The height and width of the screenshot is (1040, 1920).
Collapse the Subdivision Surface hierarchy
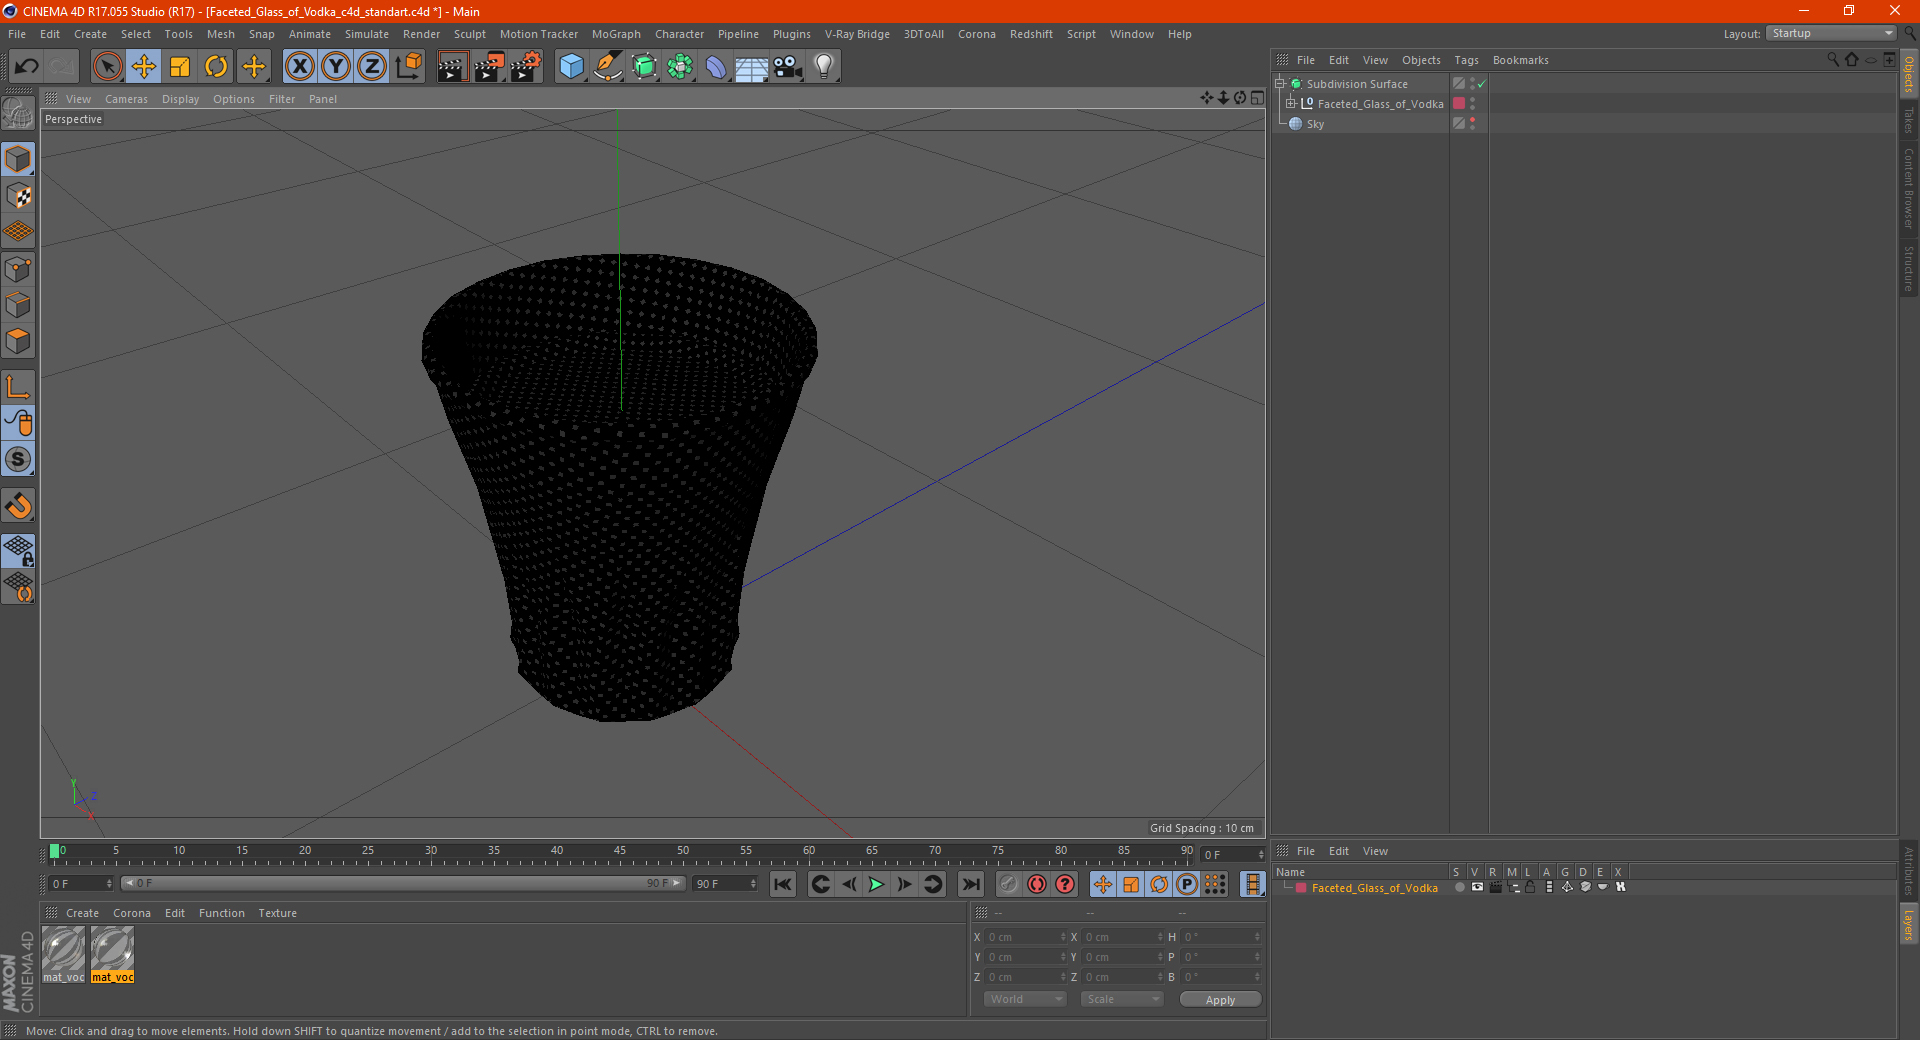(1279, 84)
